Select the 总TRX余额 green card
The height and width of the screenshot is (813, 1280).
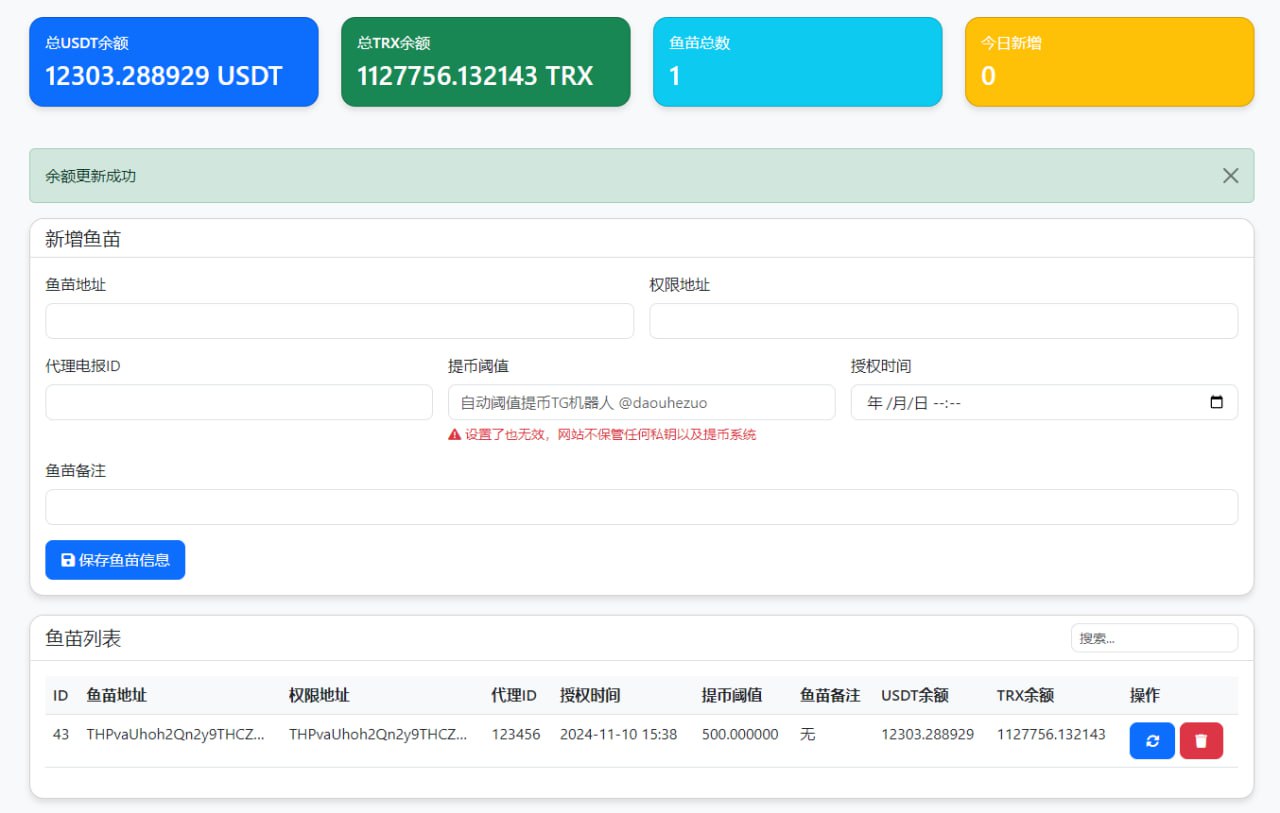[x=486, y=62]
